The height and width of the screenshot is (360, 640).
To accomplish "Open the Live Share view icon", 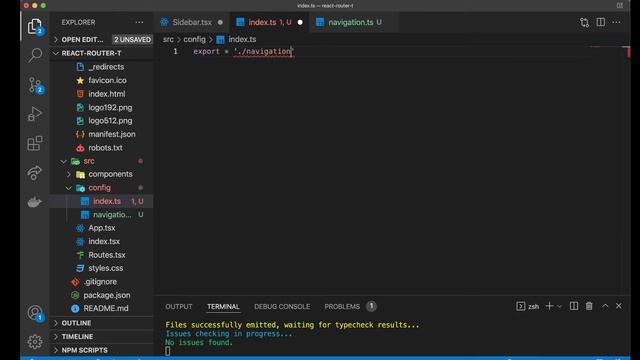I will [x=35, y=173].
